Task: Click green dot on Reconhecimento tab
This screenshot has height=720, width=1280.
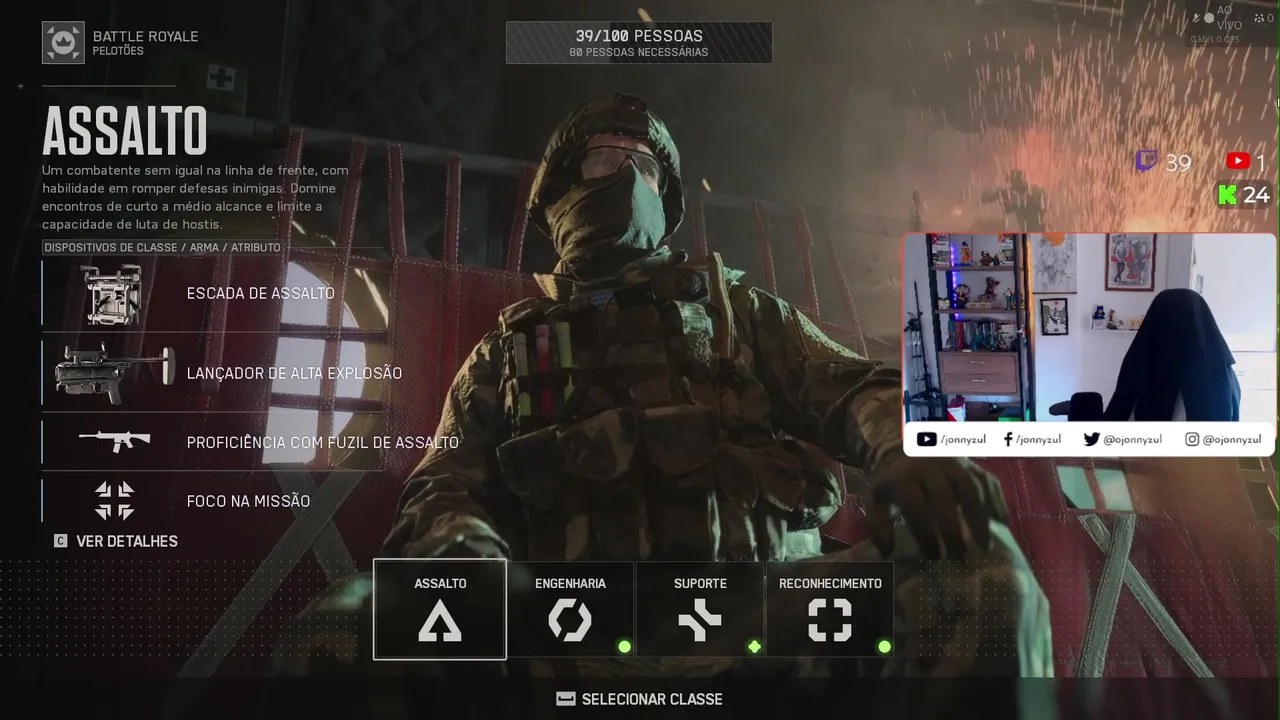Action: click(x=884, y=647)
